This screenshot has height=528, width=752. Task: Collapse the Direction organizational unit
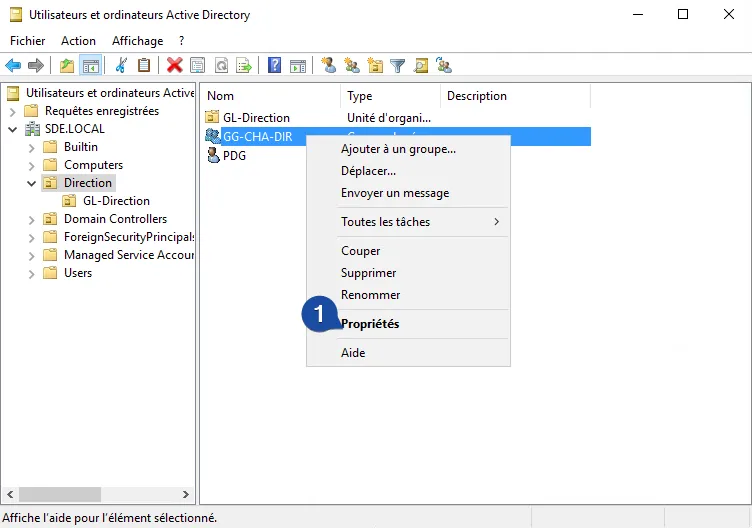[32, 183]
